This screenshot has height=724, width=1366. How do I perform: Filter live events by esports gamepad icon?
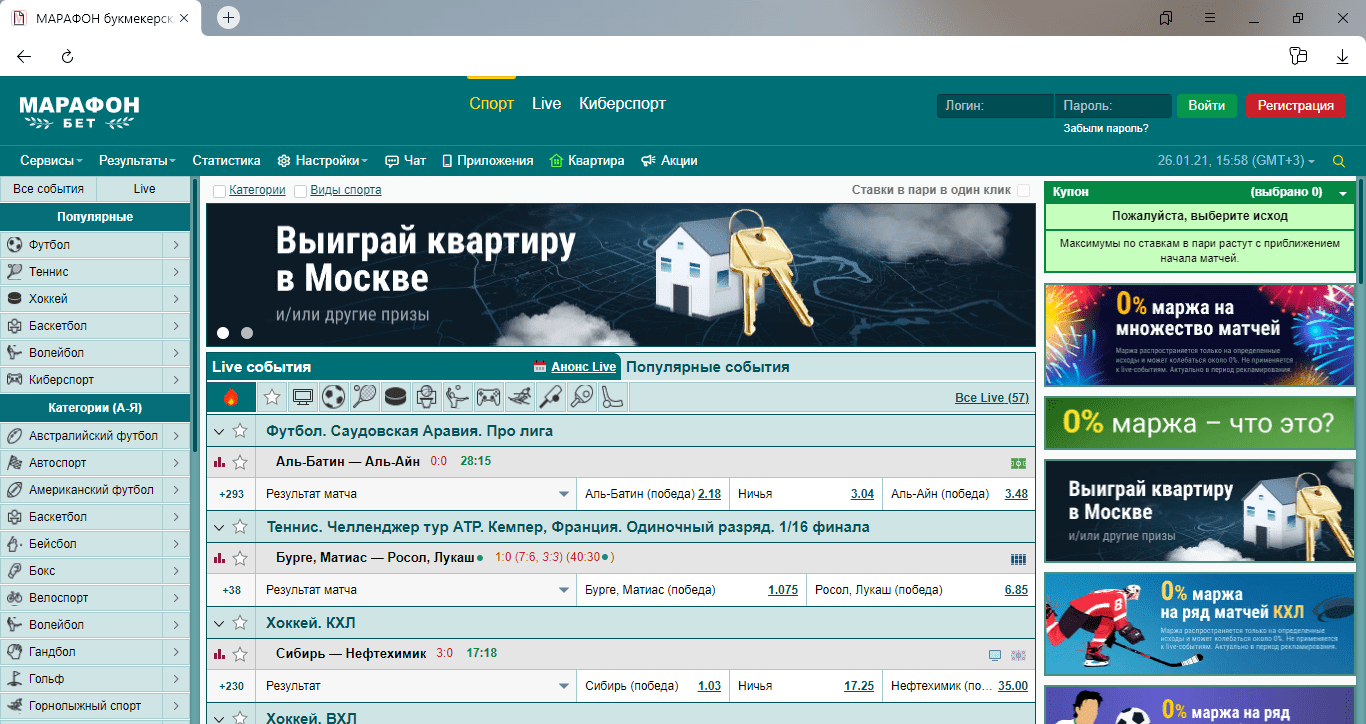[x=488, y=397]
